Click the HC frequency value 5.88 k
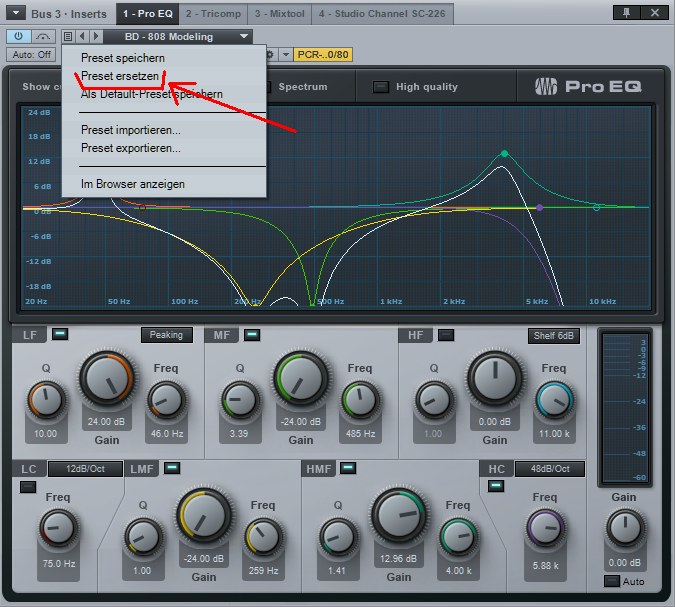This screenshot has height=607, width=675. [545, 565]
